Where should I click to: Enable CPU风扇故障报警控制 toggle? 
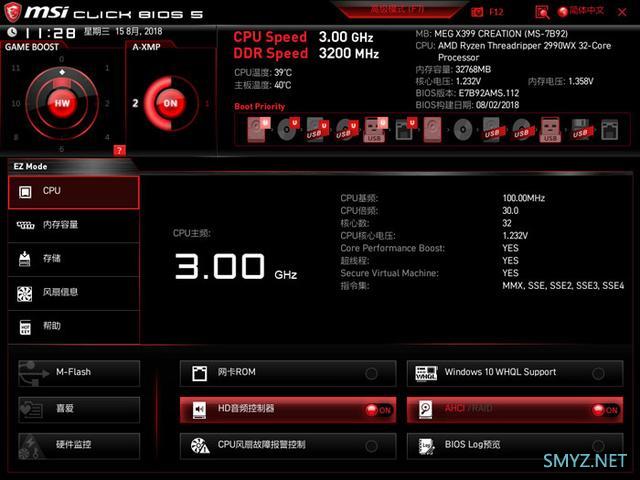(x=371, y=446)
